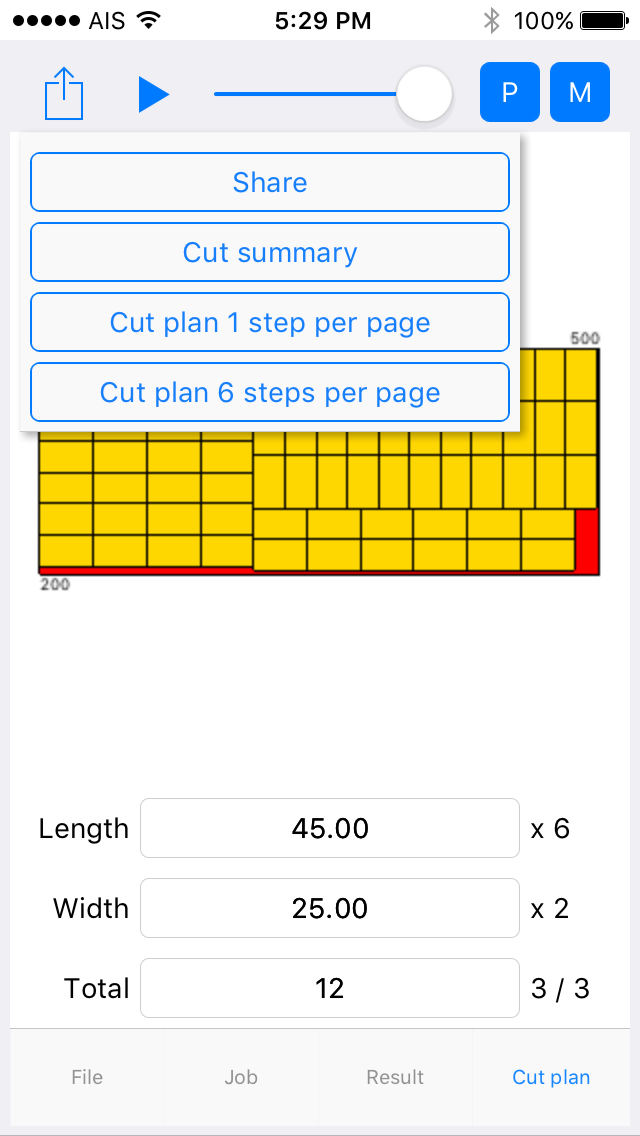
Task: Tap the Length field showing 45.00
Action: pos(330,828)
